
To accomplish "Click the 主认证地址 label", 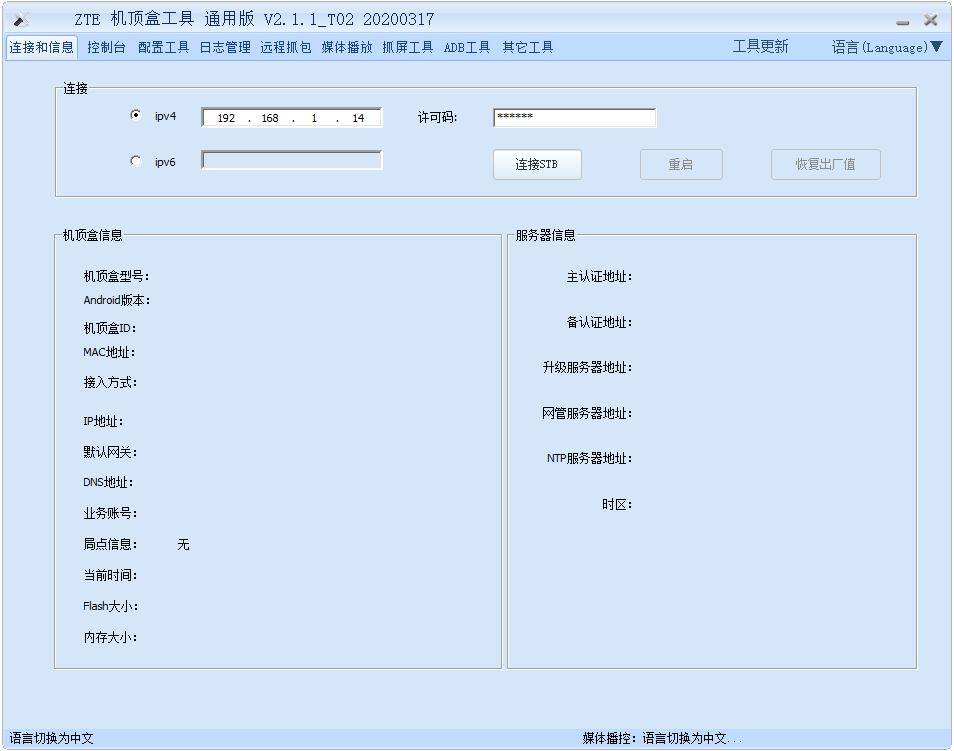I will tap(599, 277).
